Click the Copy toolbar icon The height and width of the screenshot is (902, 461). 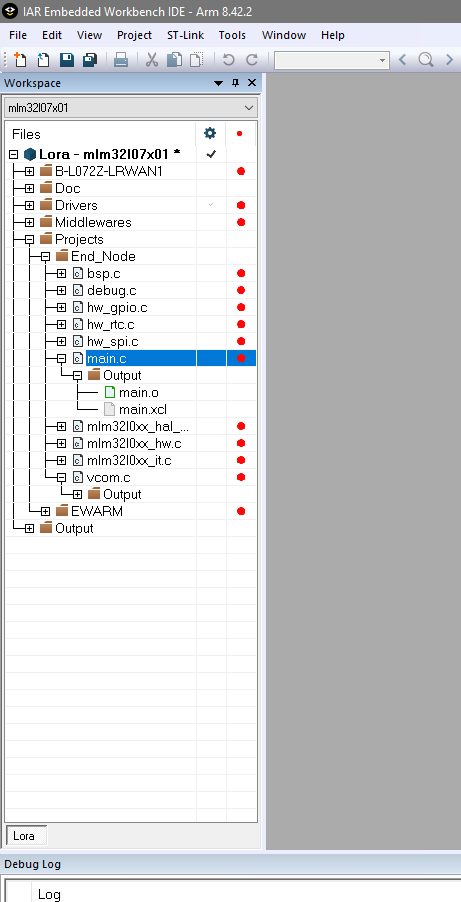click(174, 59)
